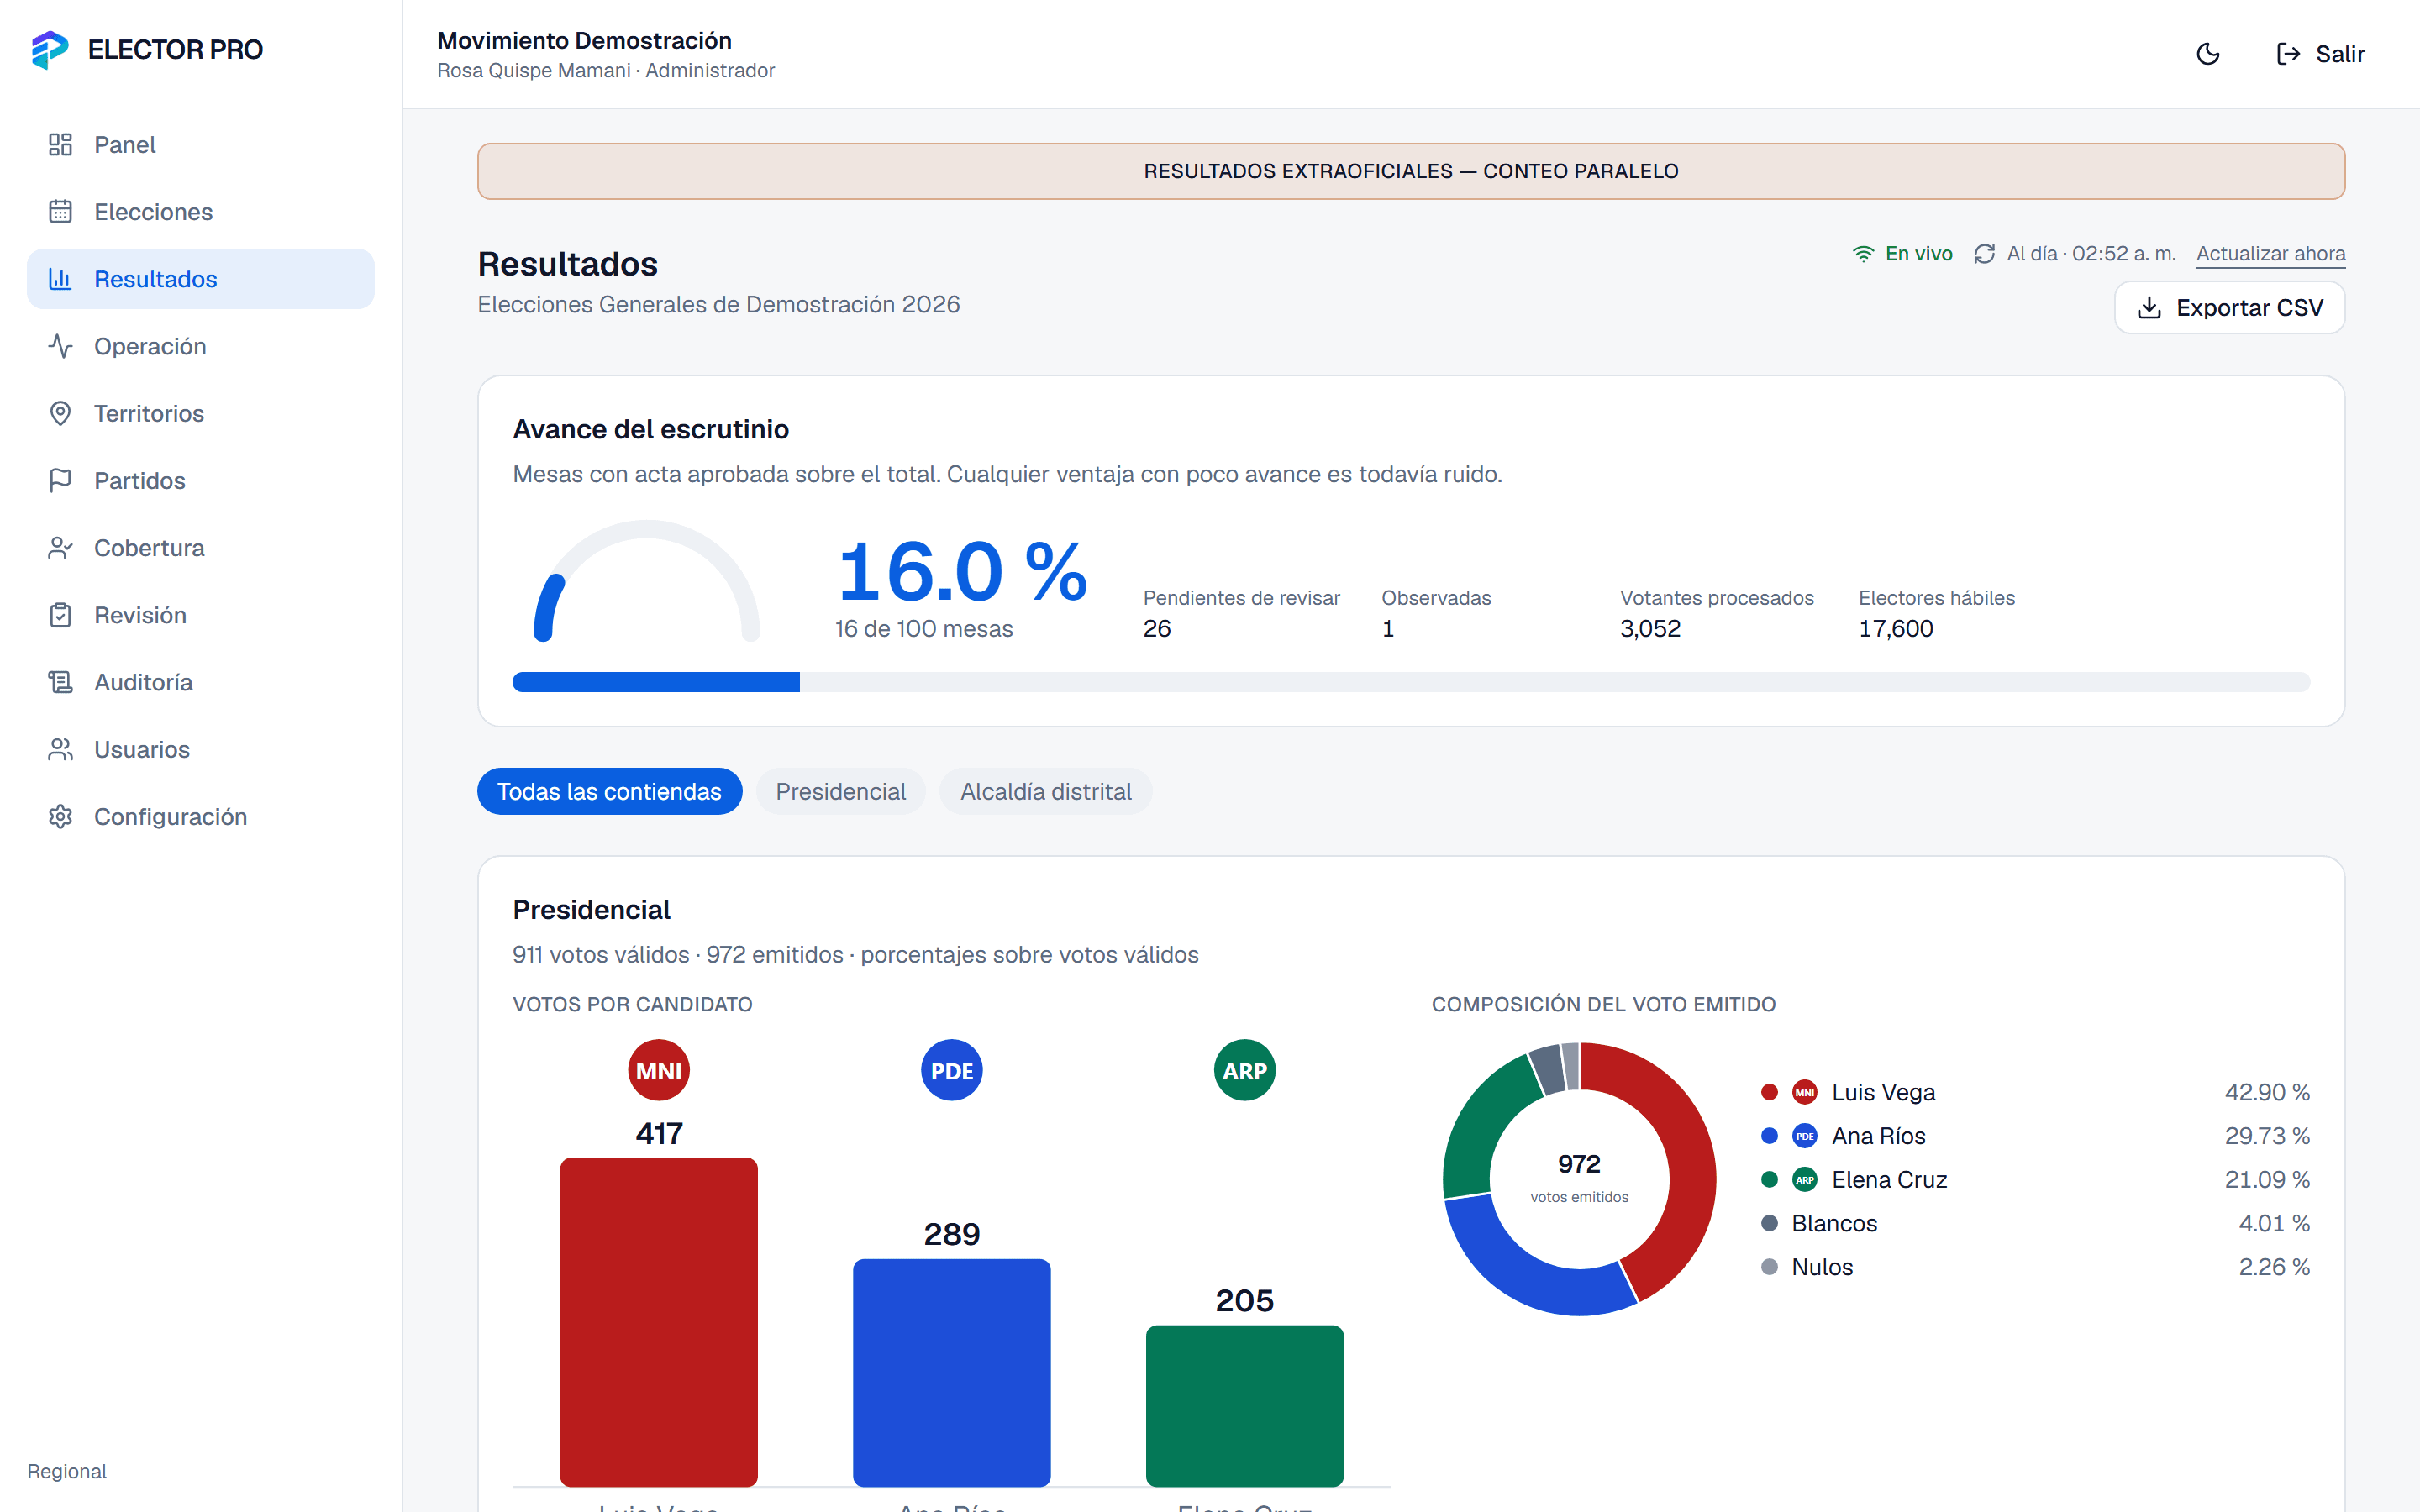This screenshot has width=2420, height=1512.
Task: Log out with the Salir button
Action: 2320,54
